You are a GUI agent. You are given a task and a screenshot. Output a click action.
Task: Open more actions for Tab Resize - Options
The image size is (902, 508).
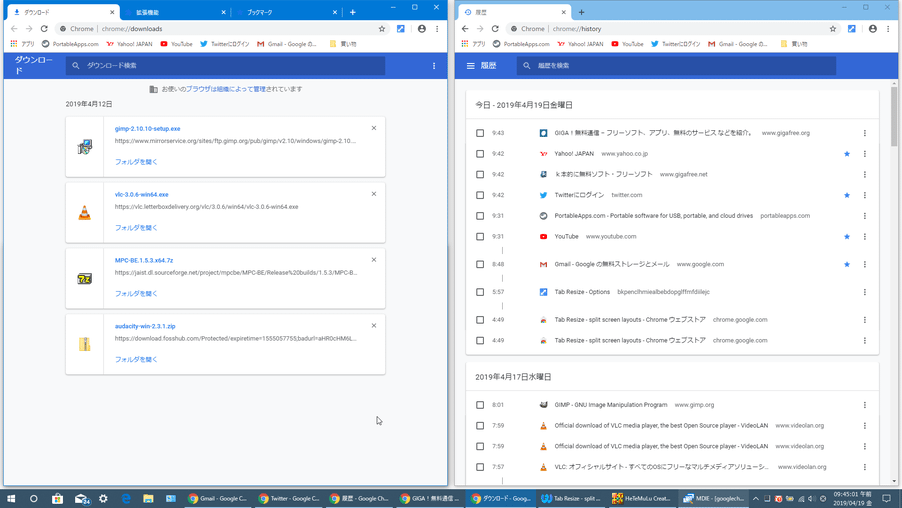865,292
